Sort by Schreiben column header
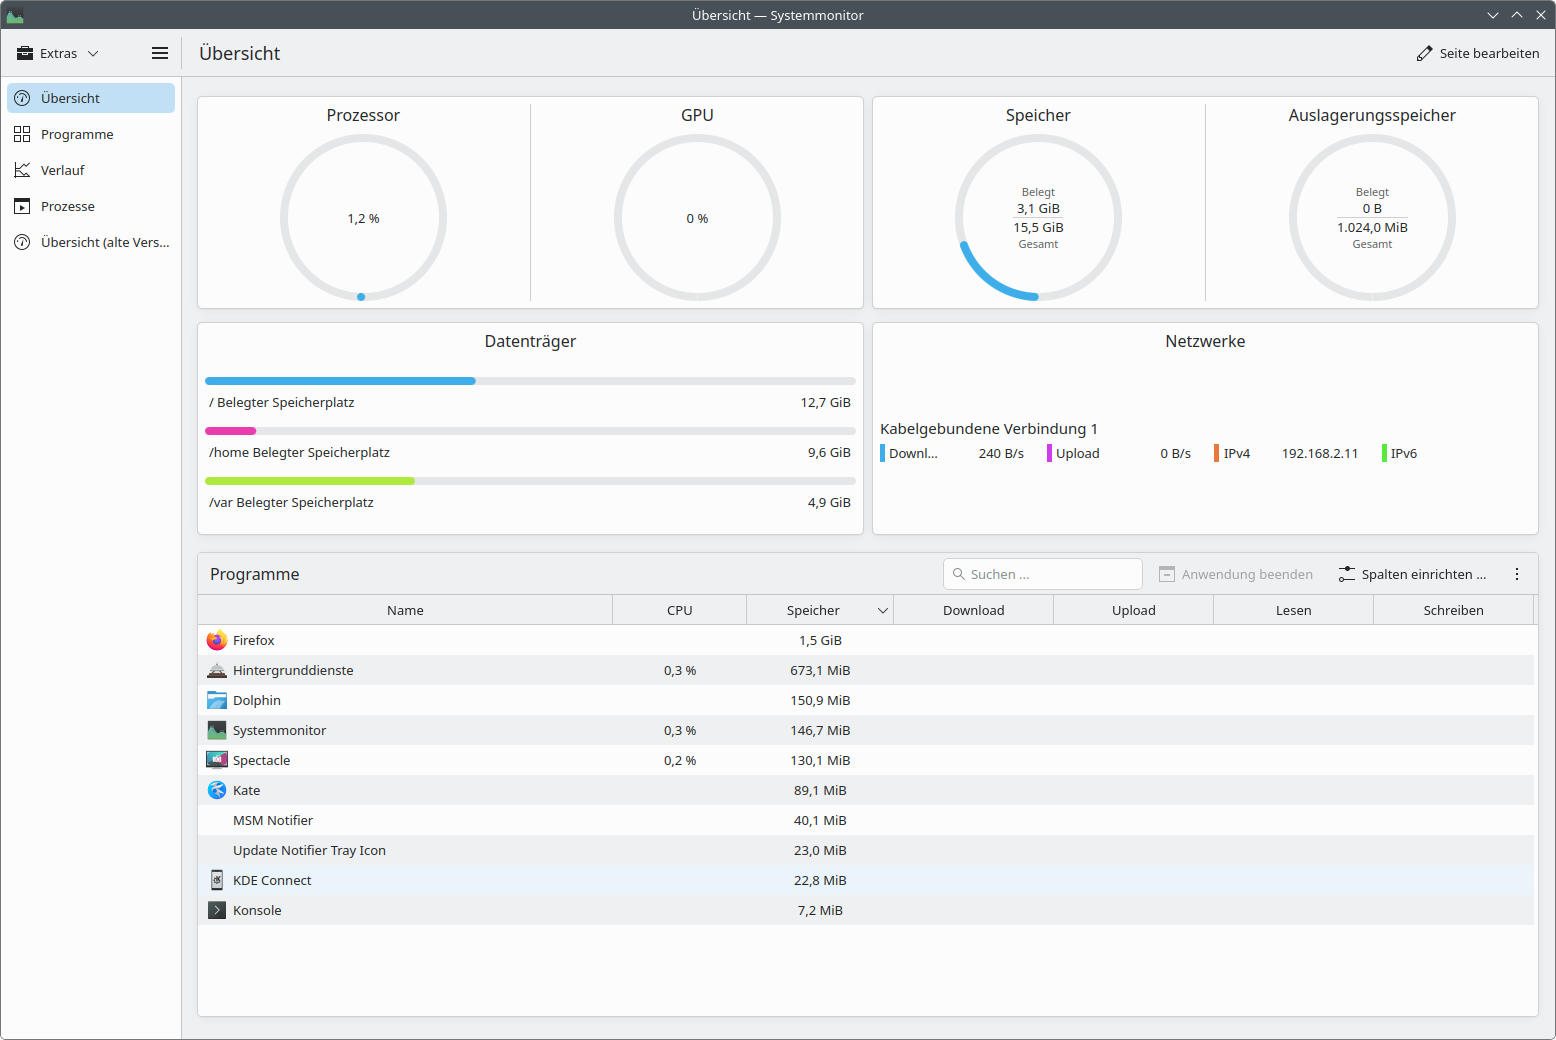Viewport: 1556px width, 1040px height. click(x=1453, y=610)
